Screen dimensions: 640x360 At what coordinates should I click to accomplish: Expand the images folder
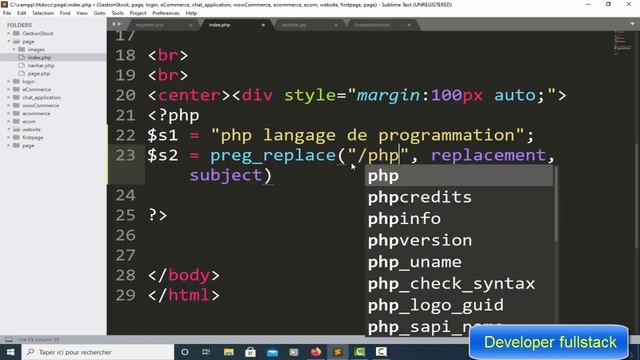[x=14, y=49]
